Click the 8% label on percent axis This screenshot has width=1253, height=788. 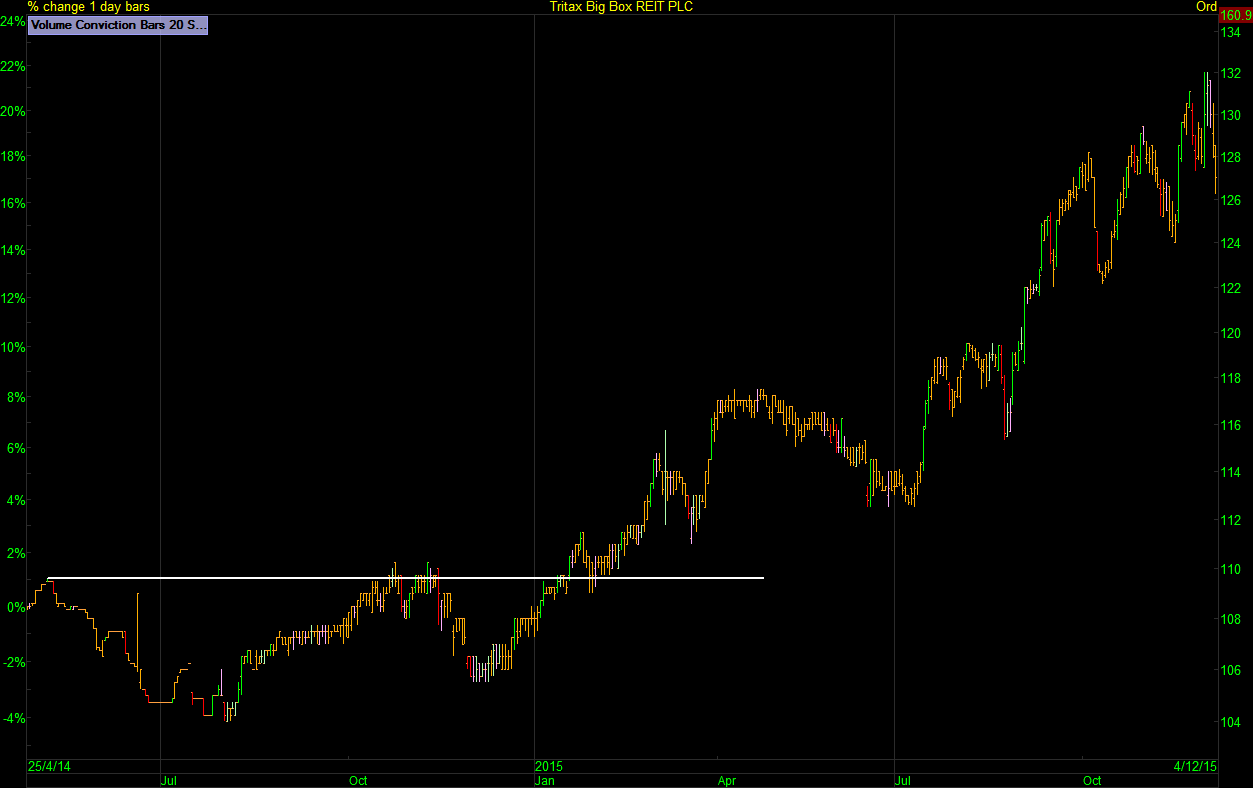click(16, 397)
